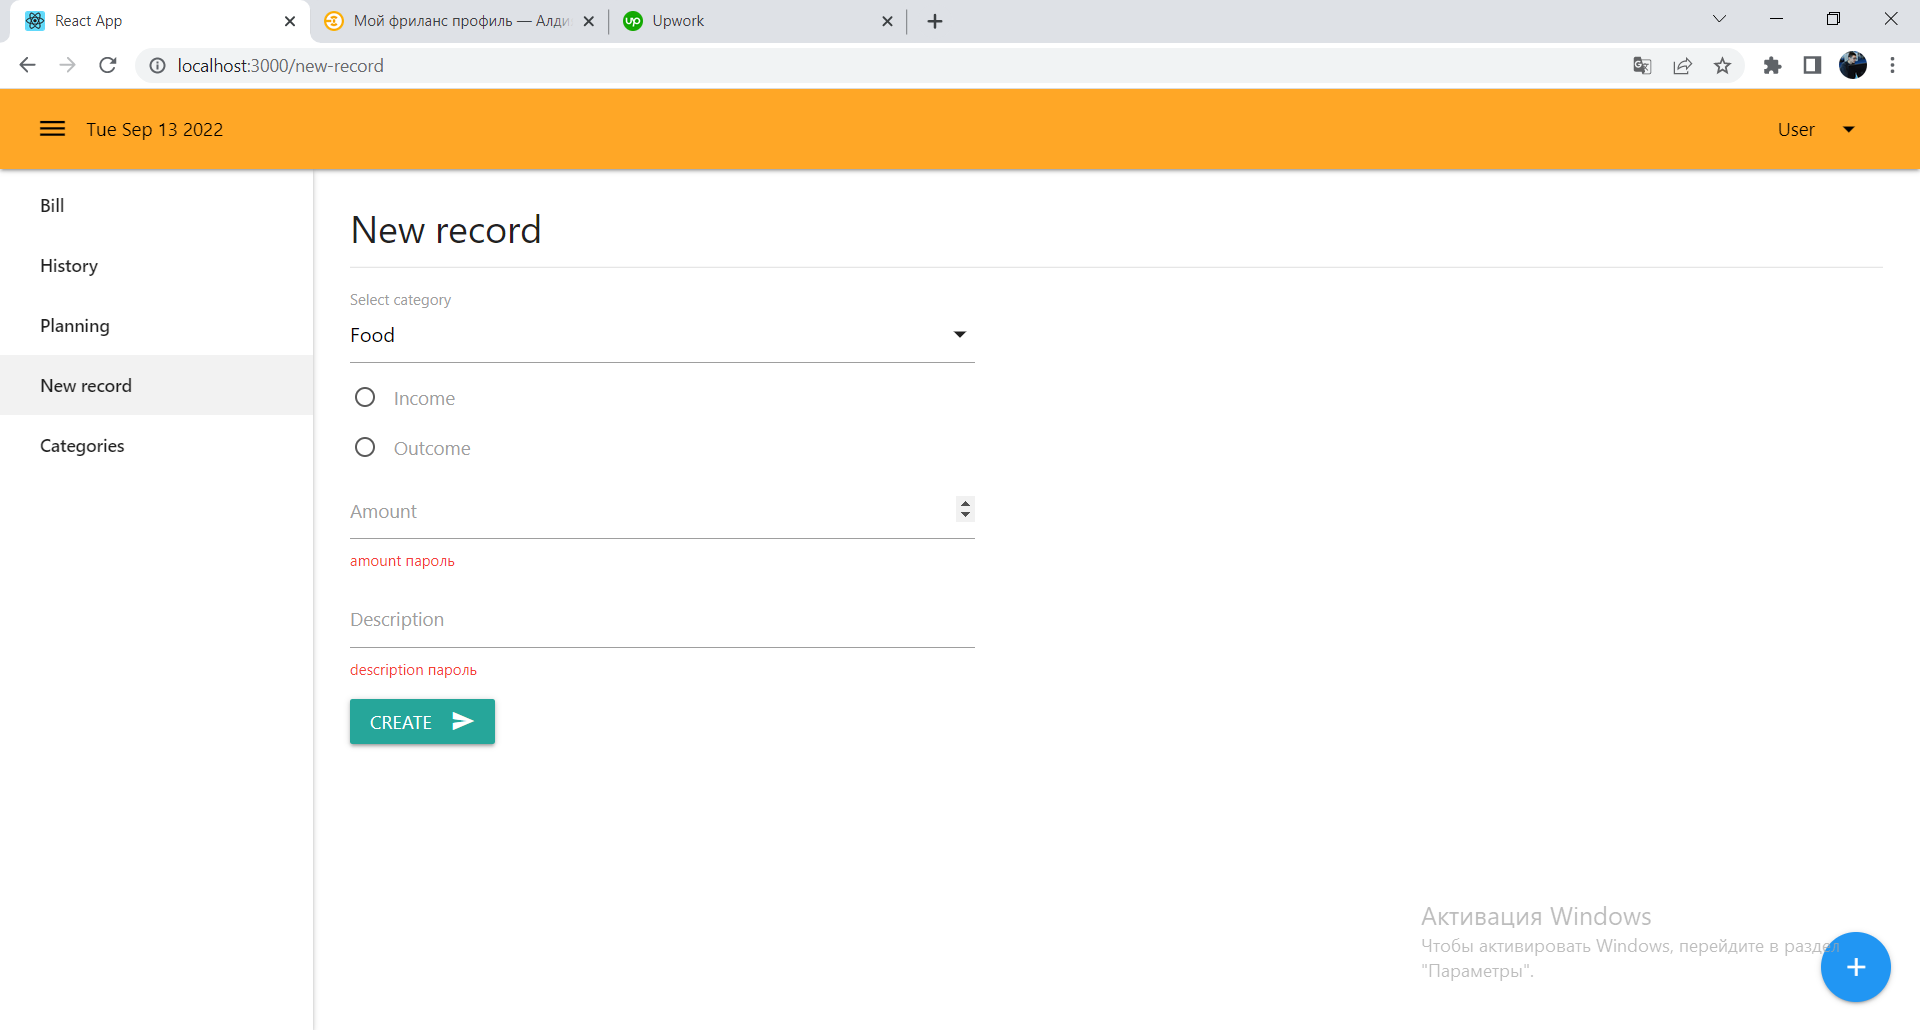Open Planning in the sidebar

click(x=157, y=325)
